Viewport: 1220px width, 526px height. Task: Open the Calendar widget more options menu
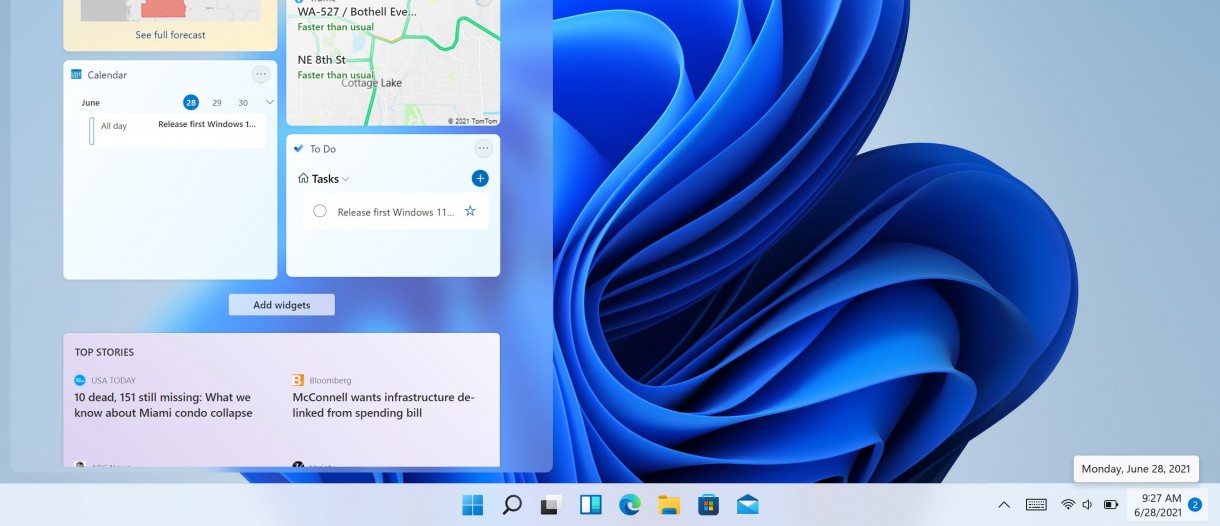(261, 74)
